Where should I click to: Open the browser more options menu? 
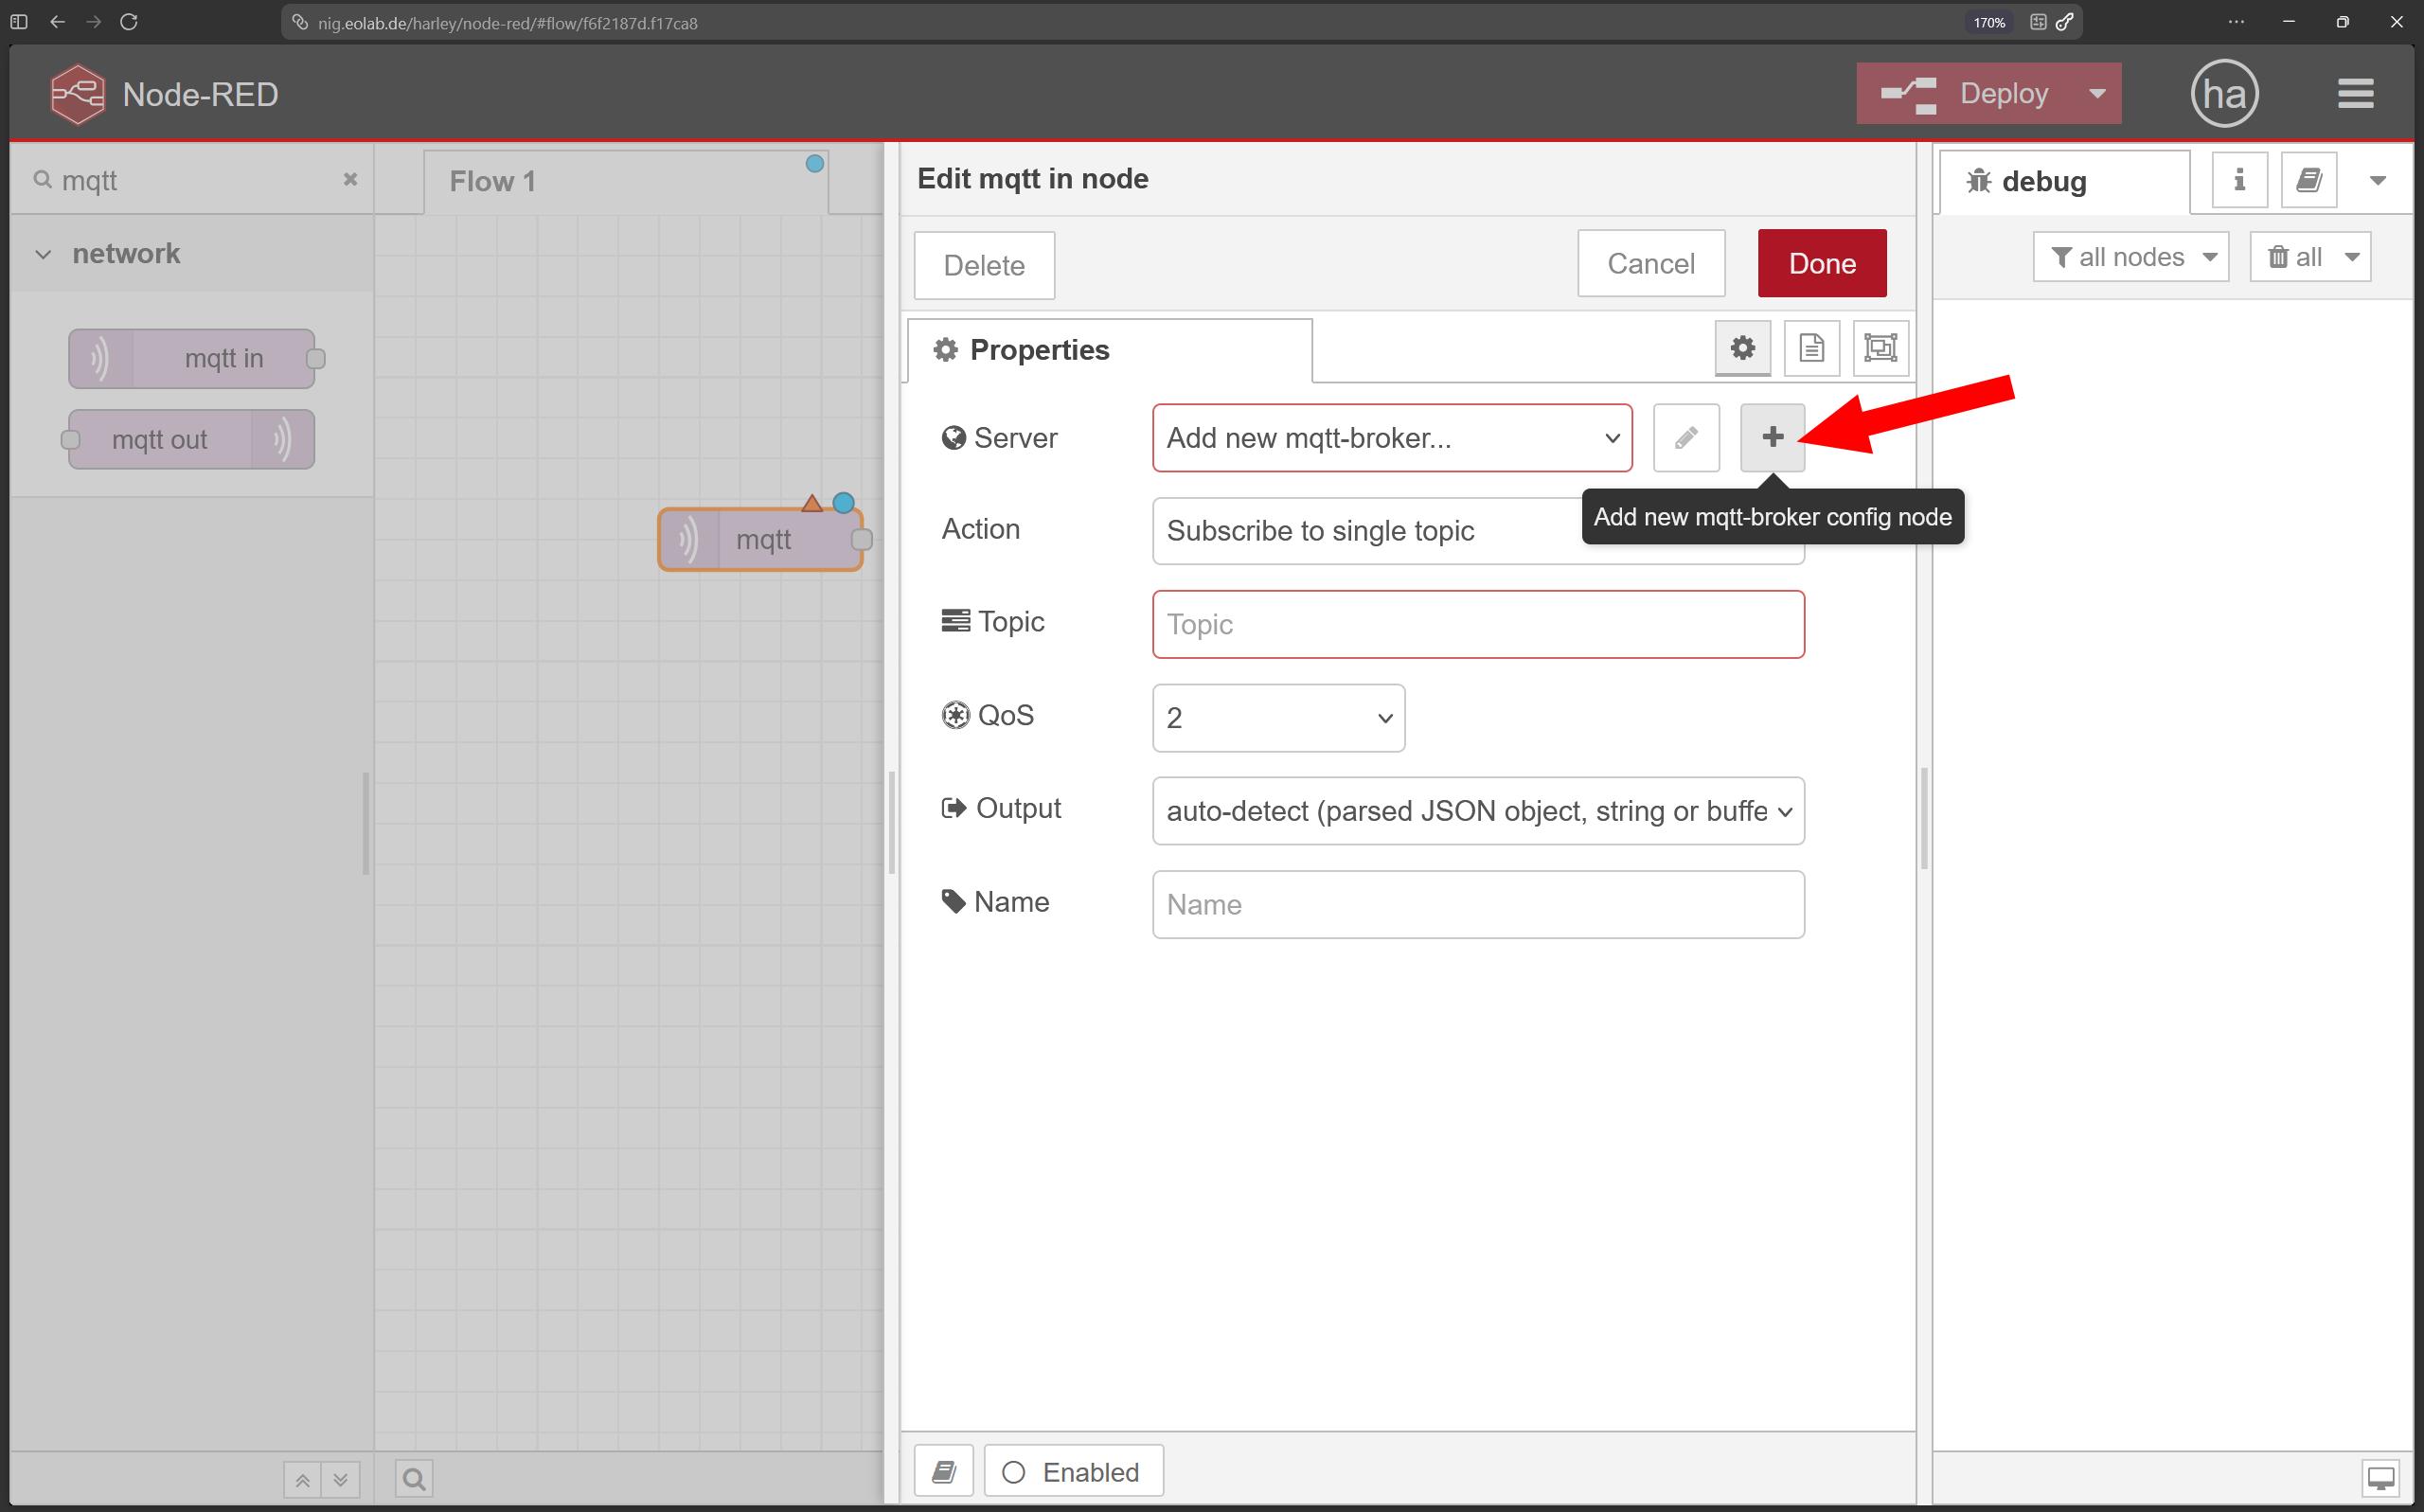2236,22
